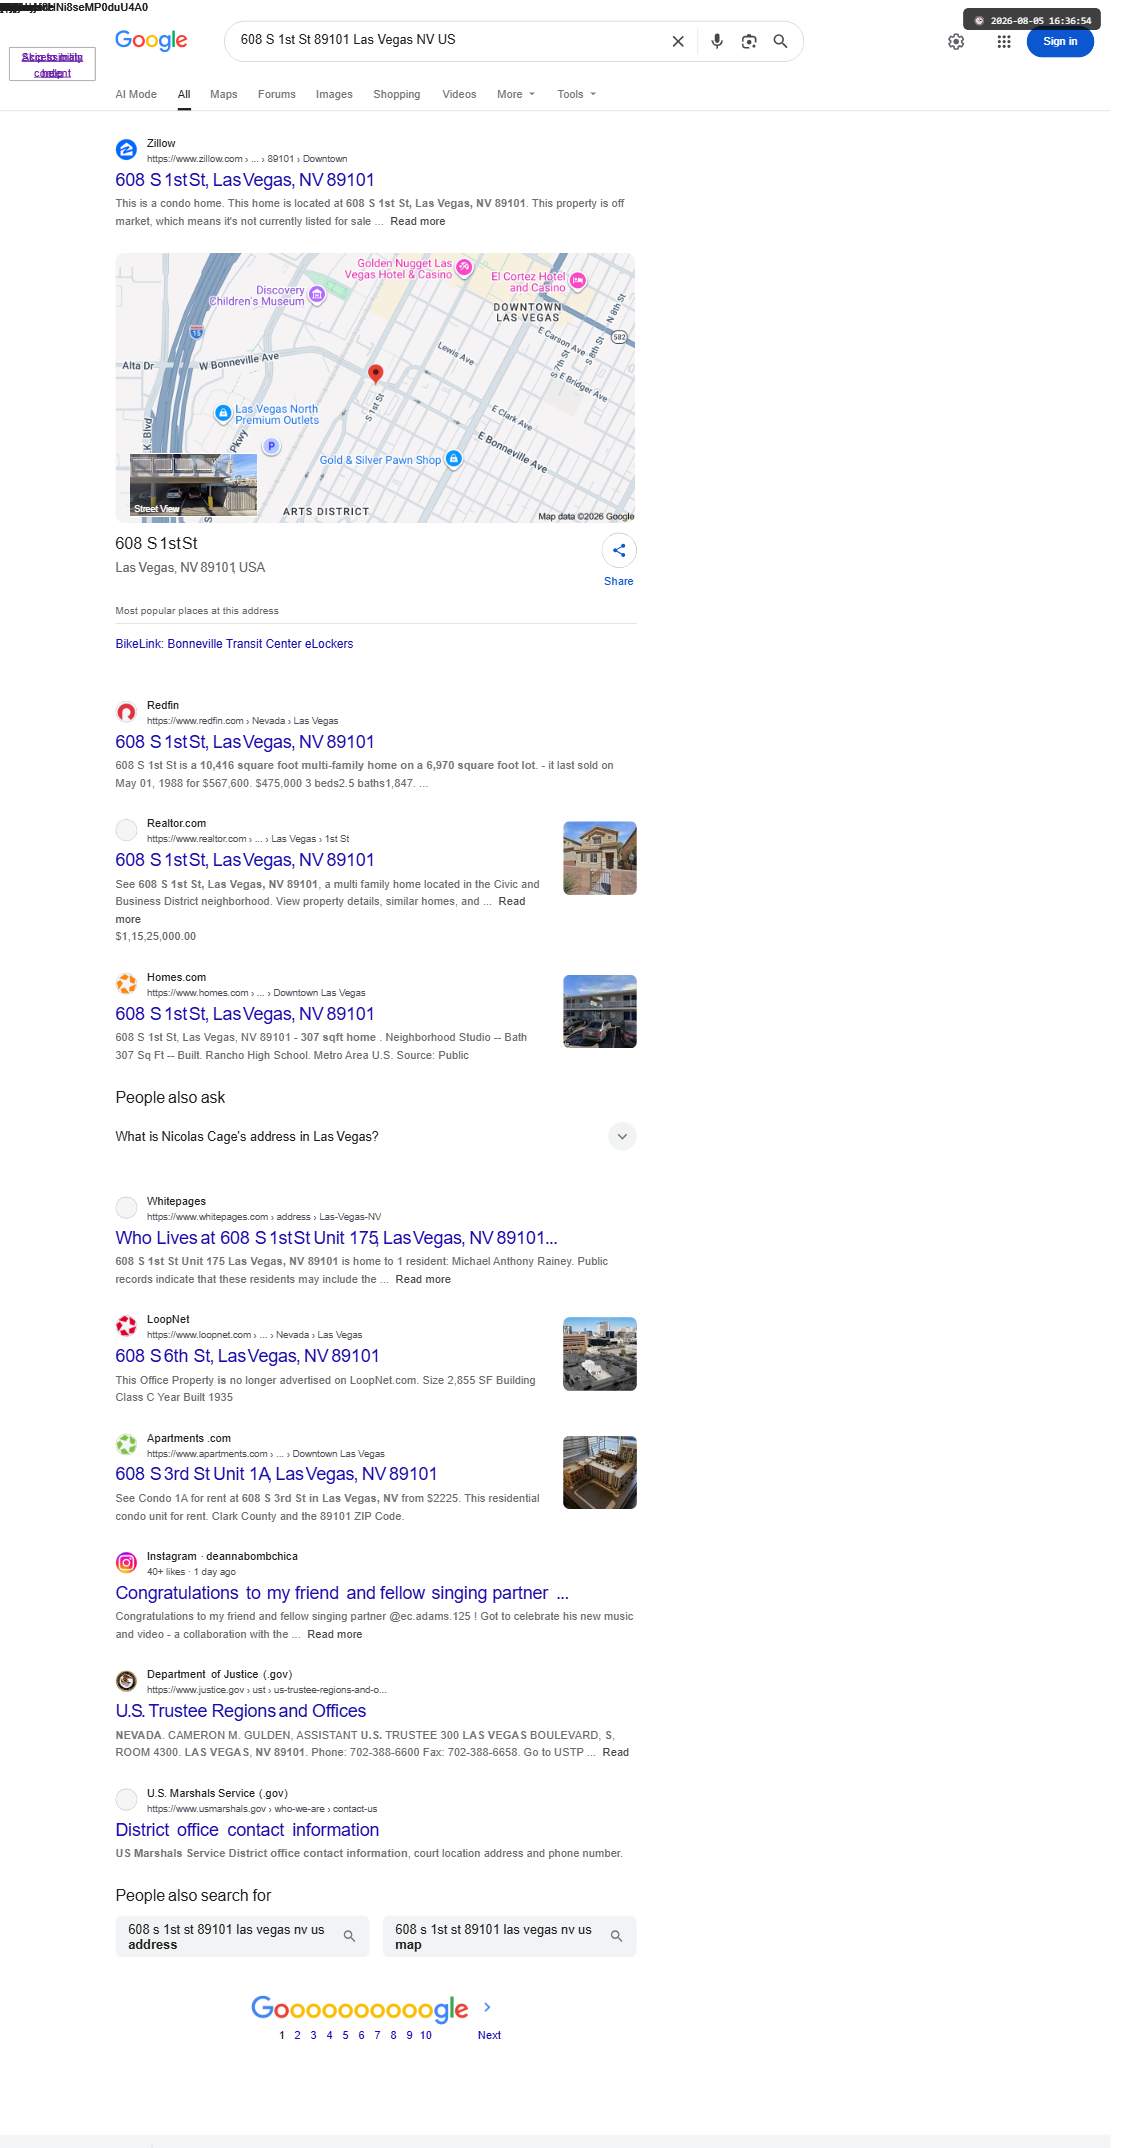Select the All results tab
This screenshot has height=2148, width=1124.
184,94
